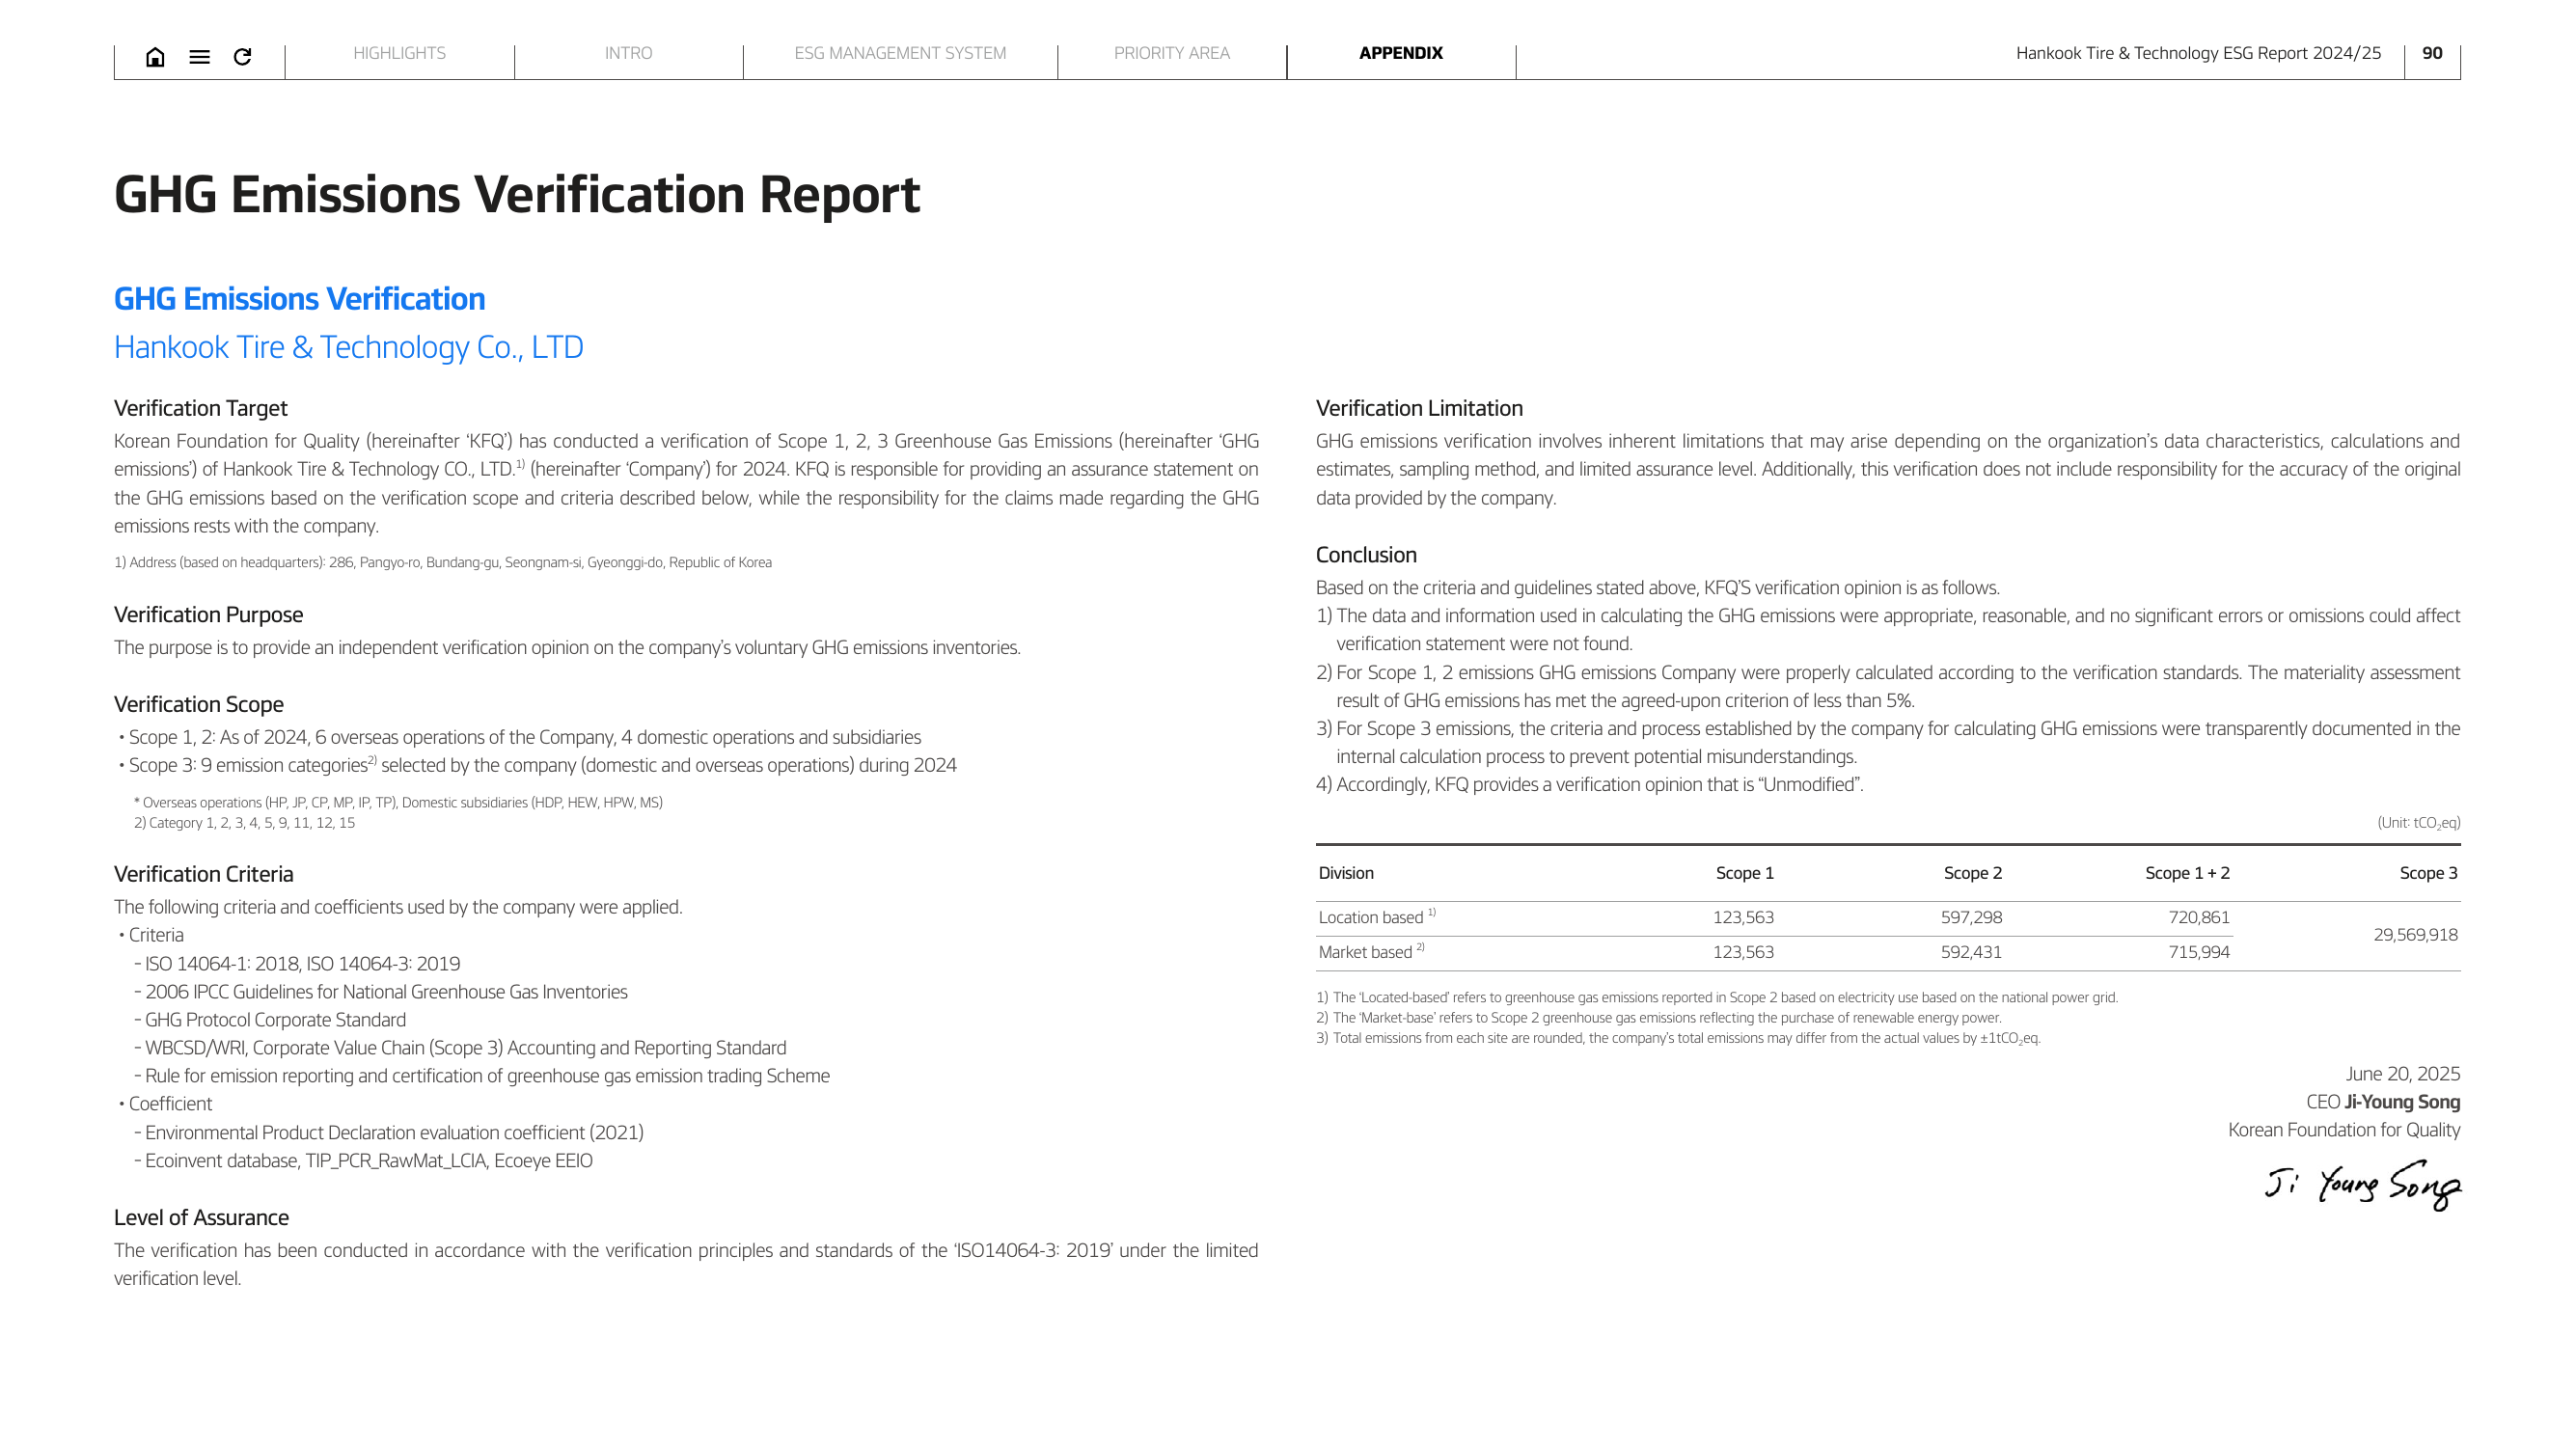Screen dimensions: 2576x1447
Task: Open the INTRO section tab
Action: 628,53
